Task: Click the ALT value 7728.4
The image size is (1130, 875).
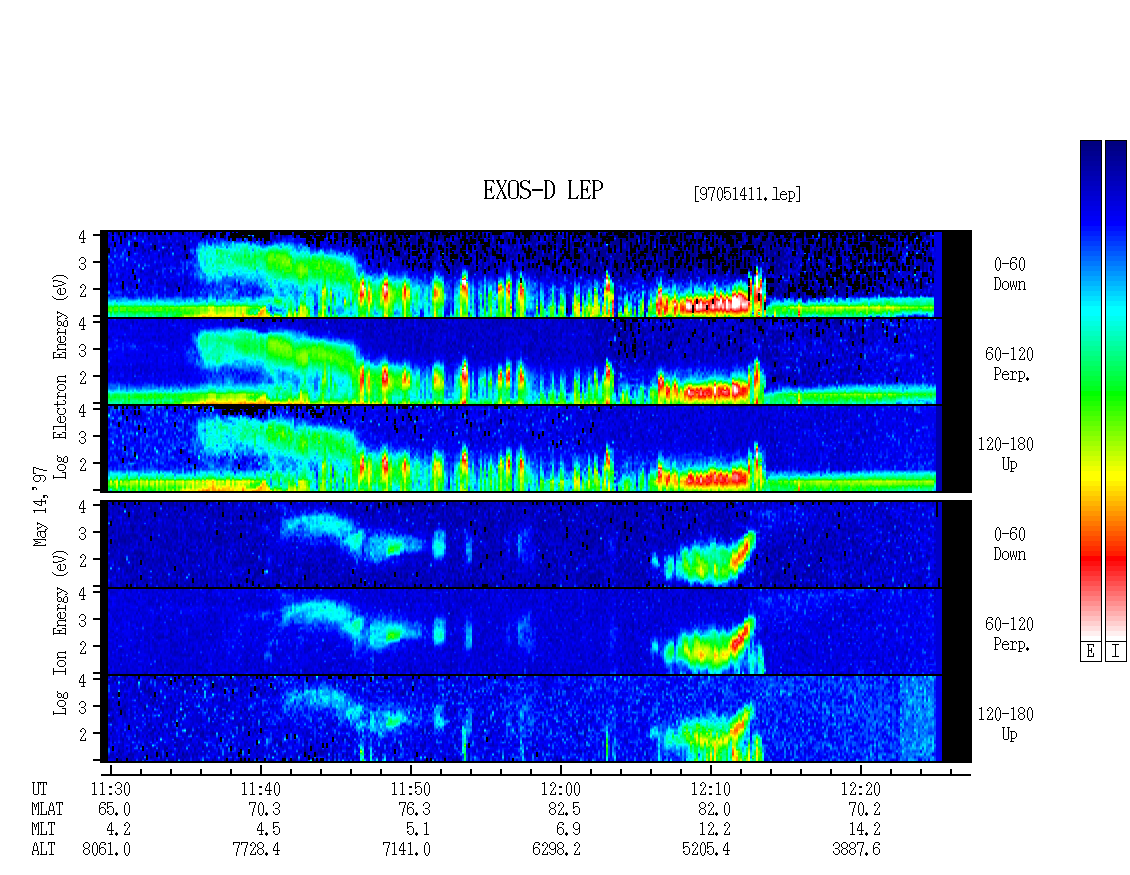Action: [x=257, y=850]
